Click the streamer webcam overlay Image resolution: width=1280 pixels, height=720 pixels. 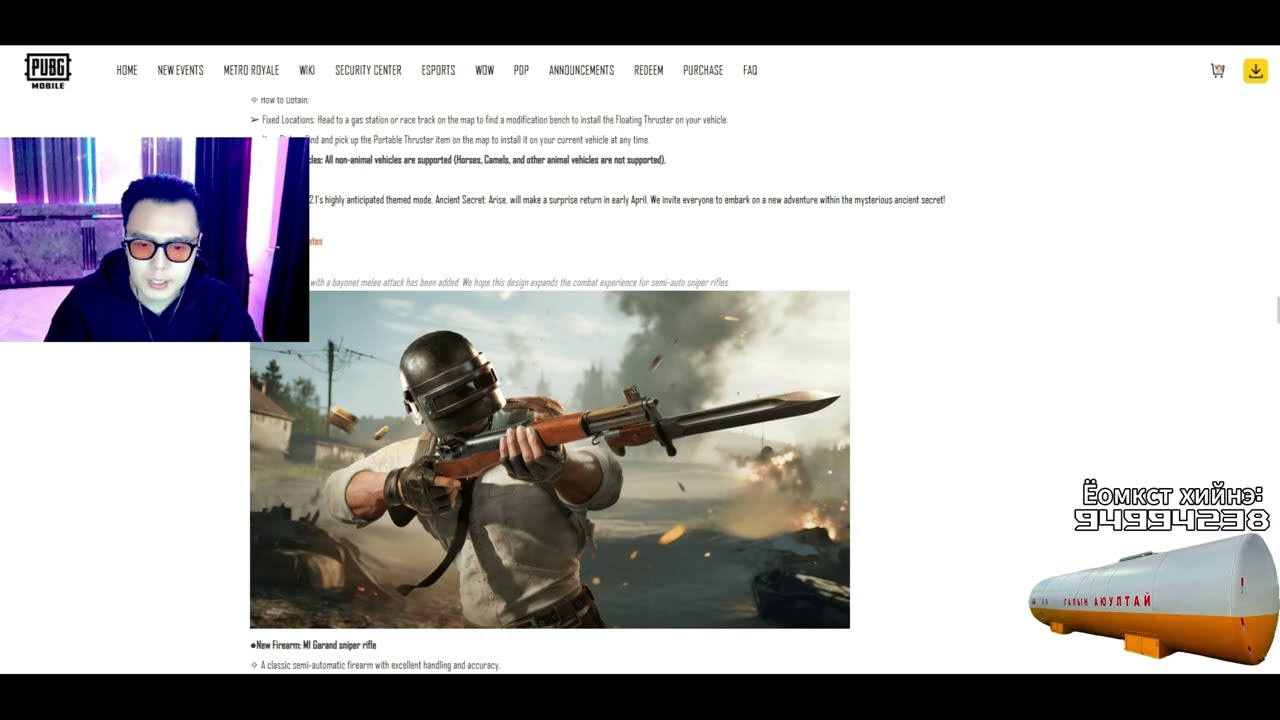click(154, 240)
